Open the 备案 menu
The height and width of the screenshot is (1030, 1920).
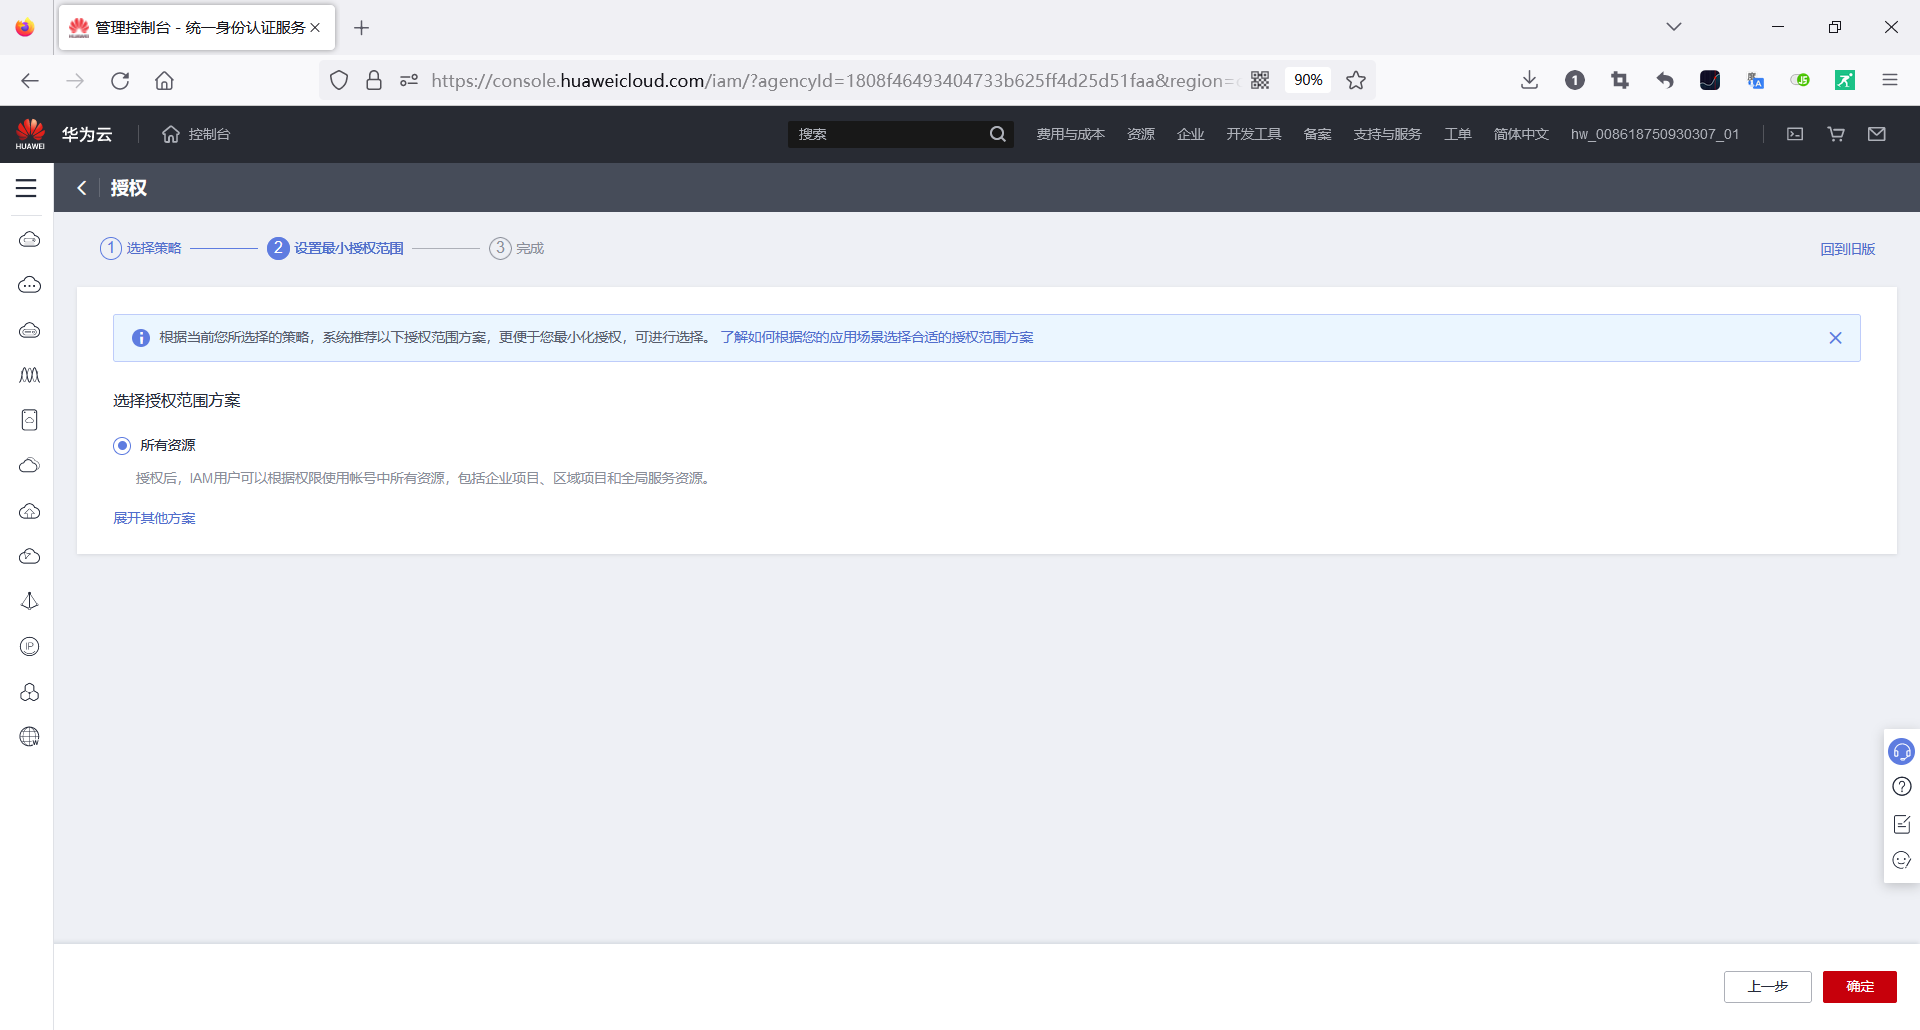click(x=1317, y=134)
